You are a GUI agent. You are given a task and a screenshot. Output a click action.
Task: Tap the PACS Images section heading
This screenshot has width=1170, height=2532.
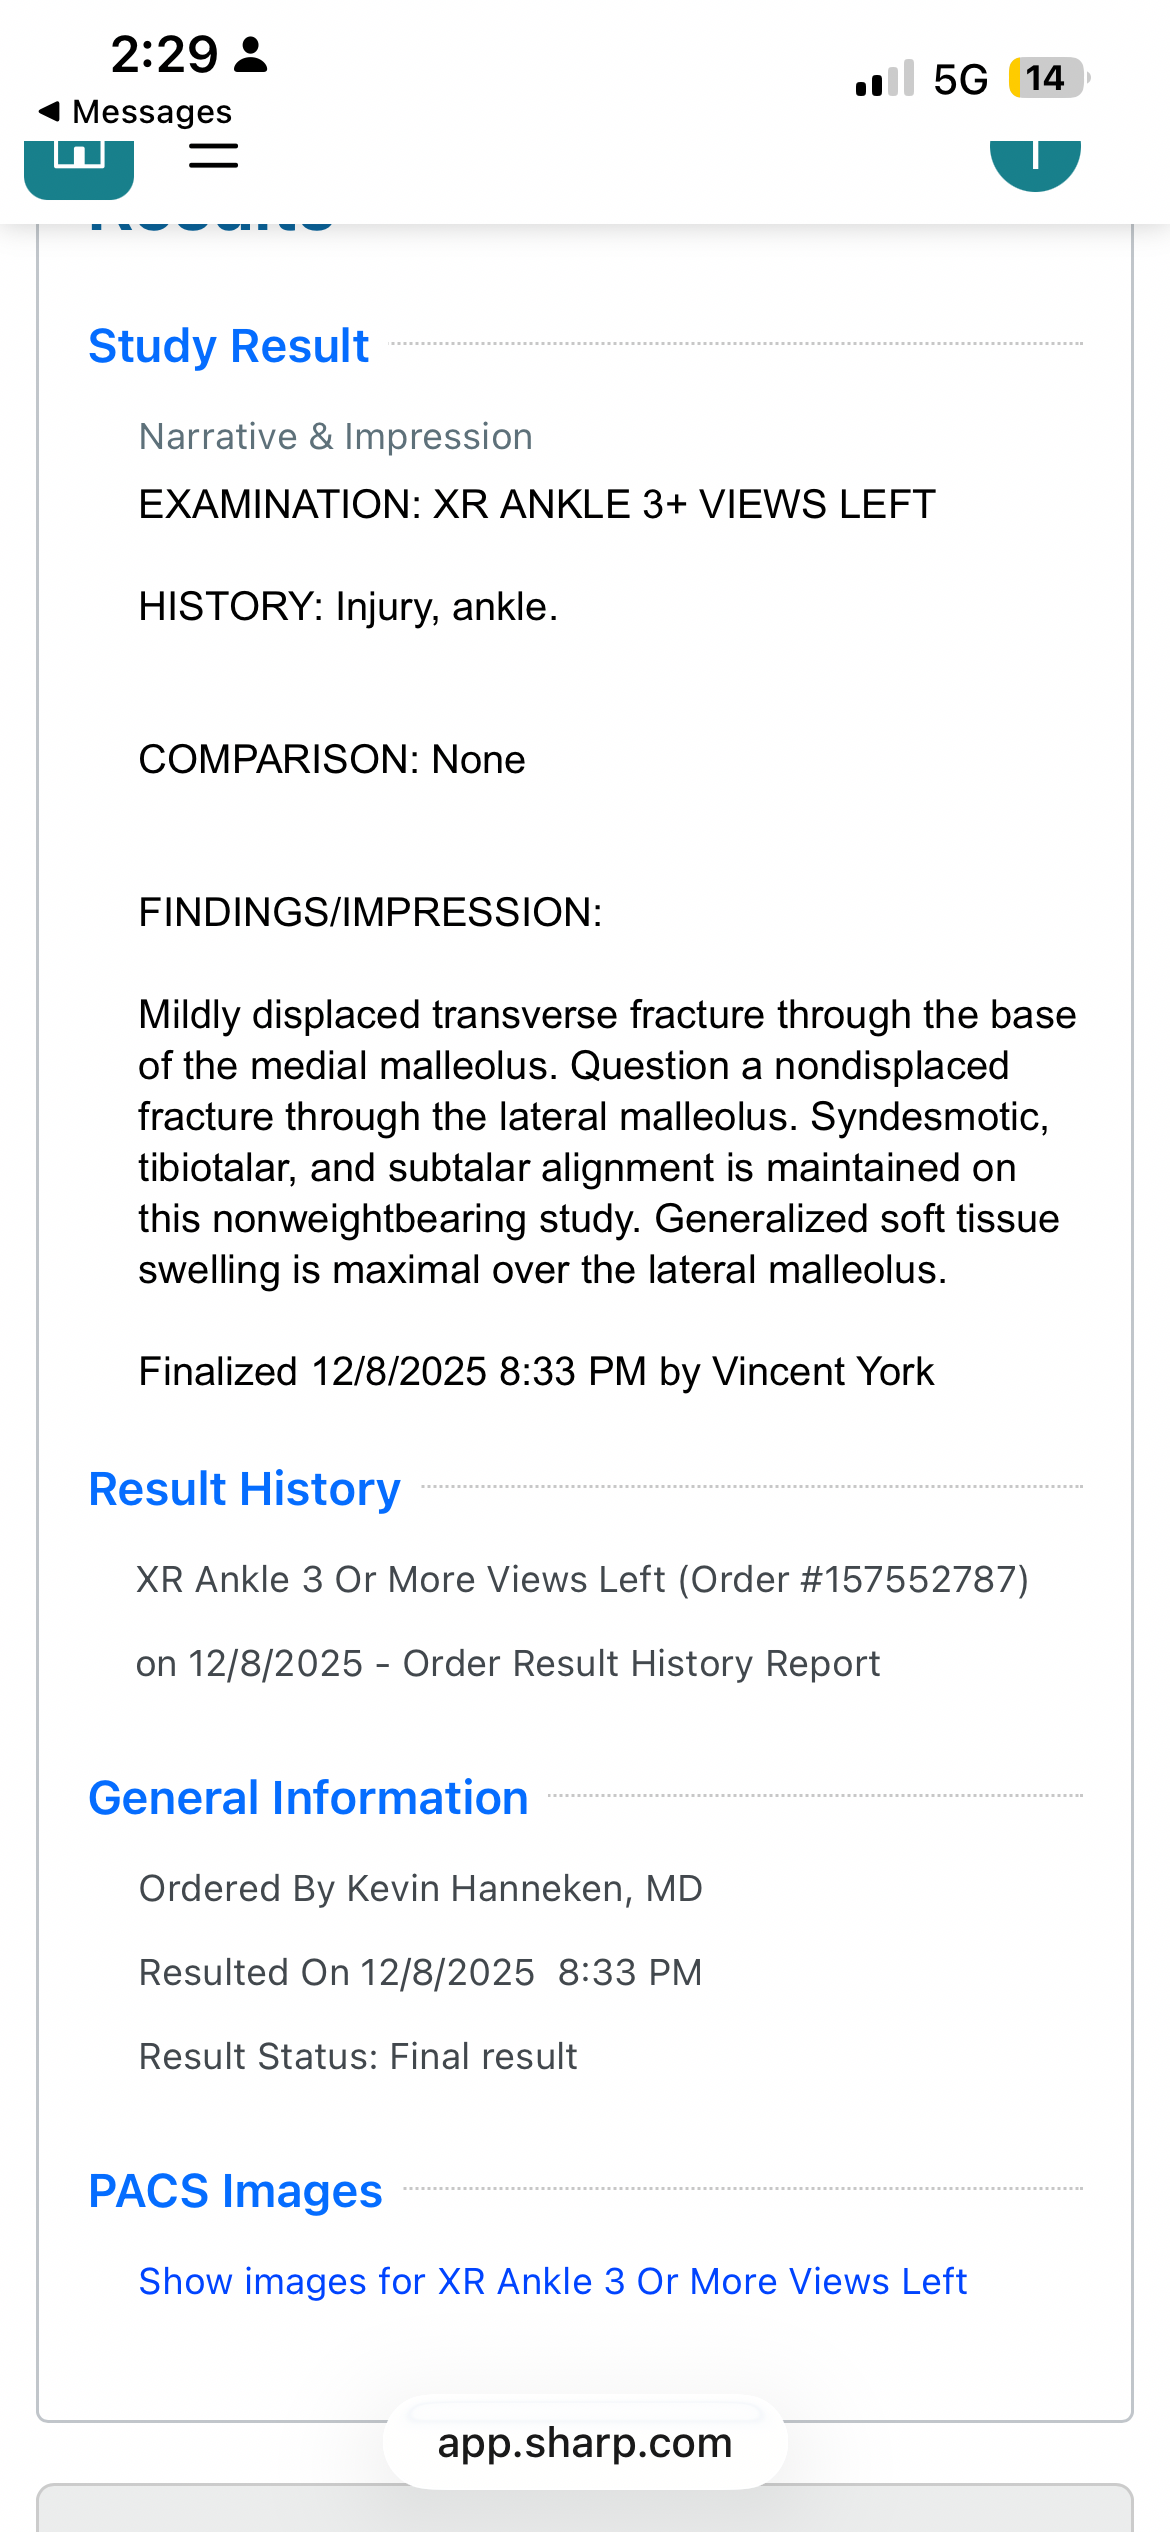235,2191
